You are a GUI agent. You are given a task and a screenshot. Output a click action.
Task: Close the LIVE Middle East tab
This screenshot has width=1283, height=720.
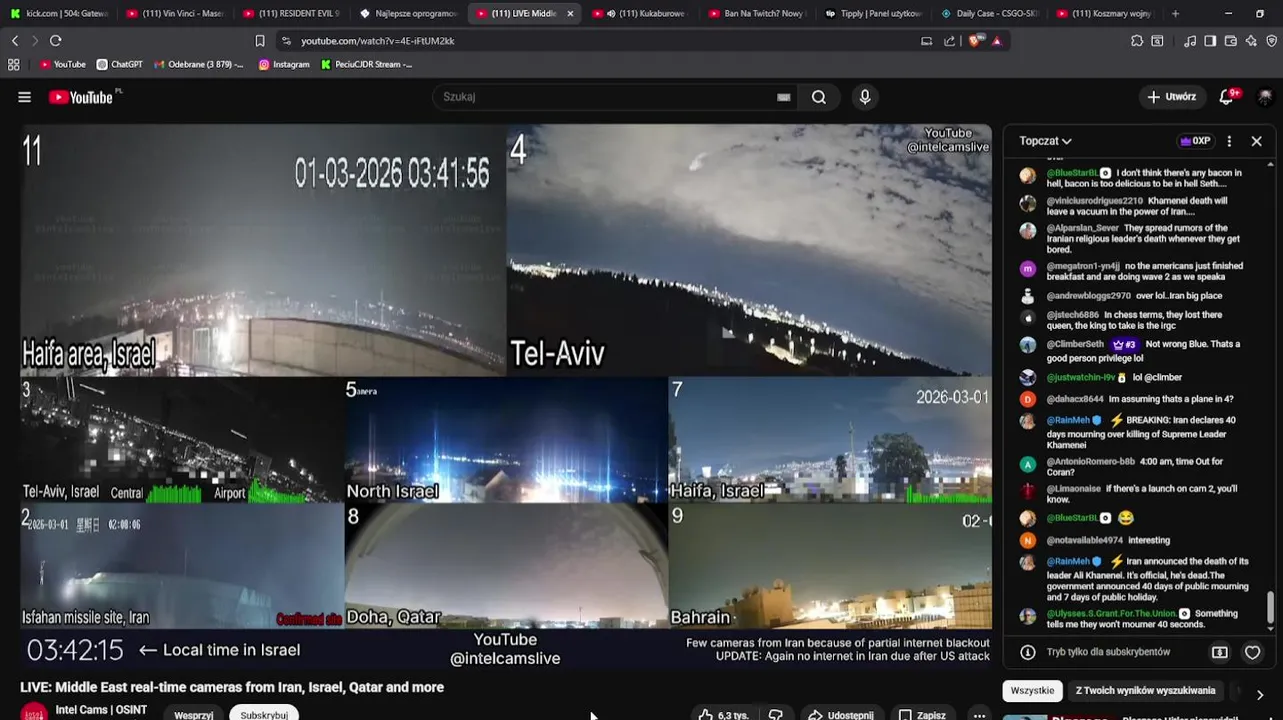tap(570, 14)
